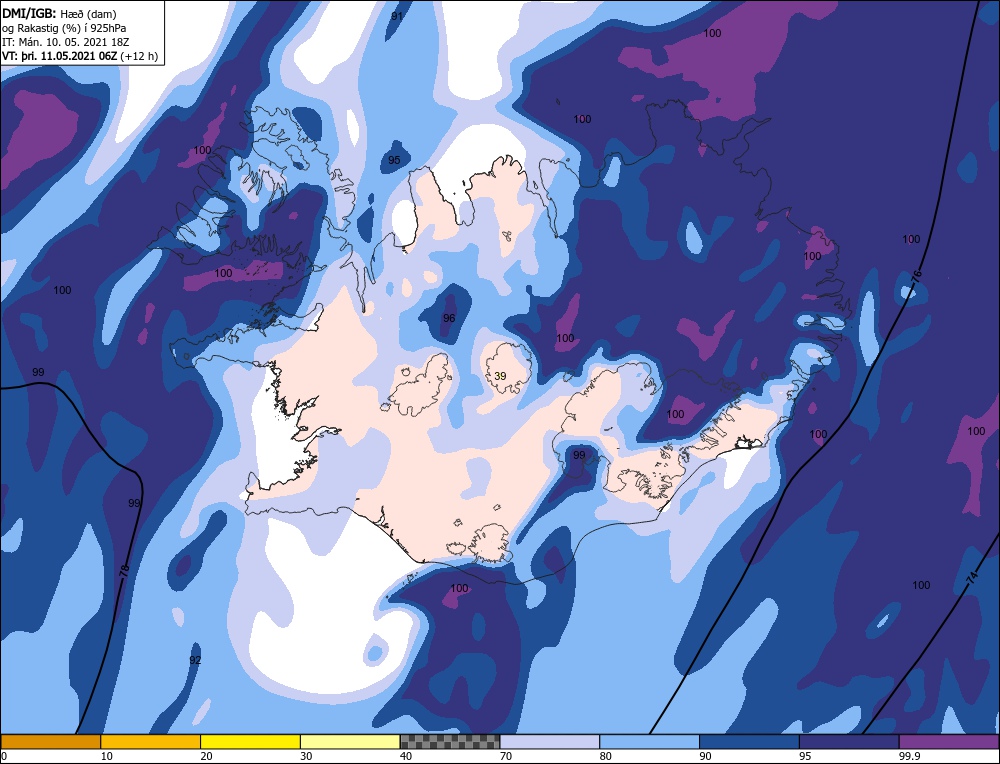Click the 'og Rakastig (%) í 925hPa' line
1000x764 pixels.
tap(64, 28)
